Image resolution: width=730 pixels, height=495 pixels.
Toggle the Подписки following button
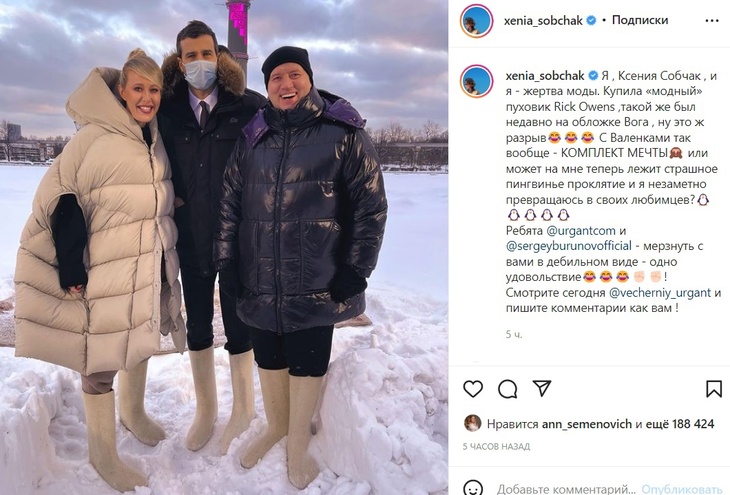[640, 20]
